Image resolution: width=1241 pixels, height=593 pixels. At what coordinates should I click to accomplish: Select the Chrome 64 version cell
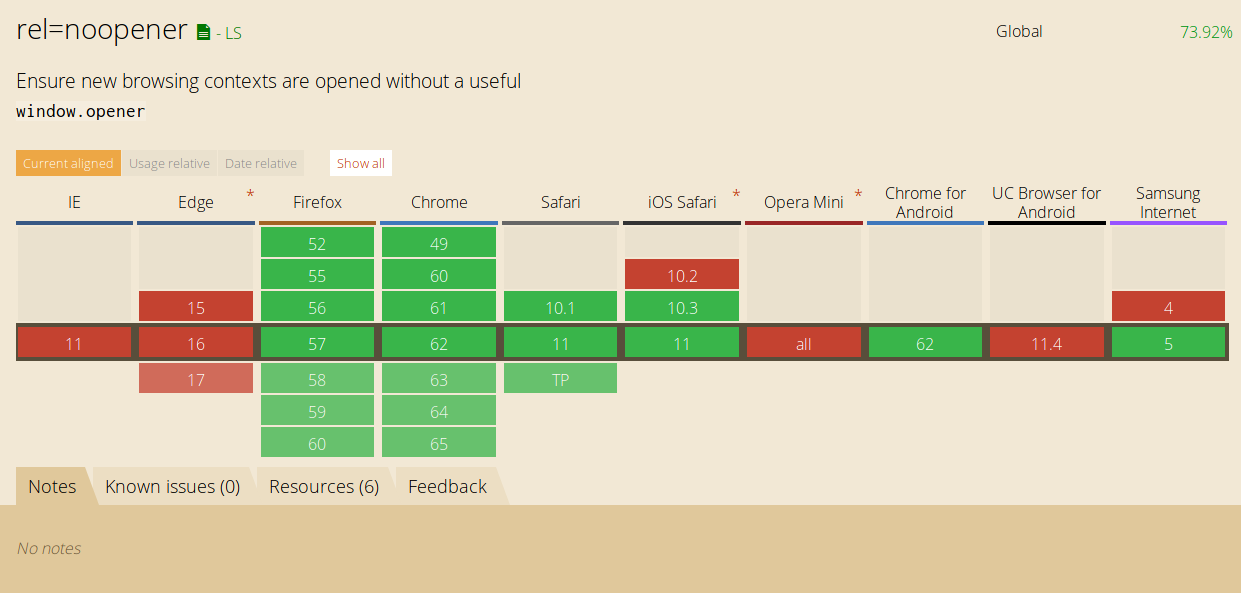pos(439,411)
